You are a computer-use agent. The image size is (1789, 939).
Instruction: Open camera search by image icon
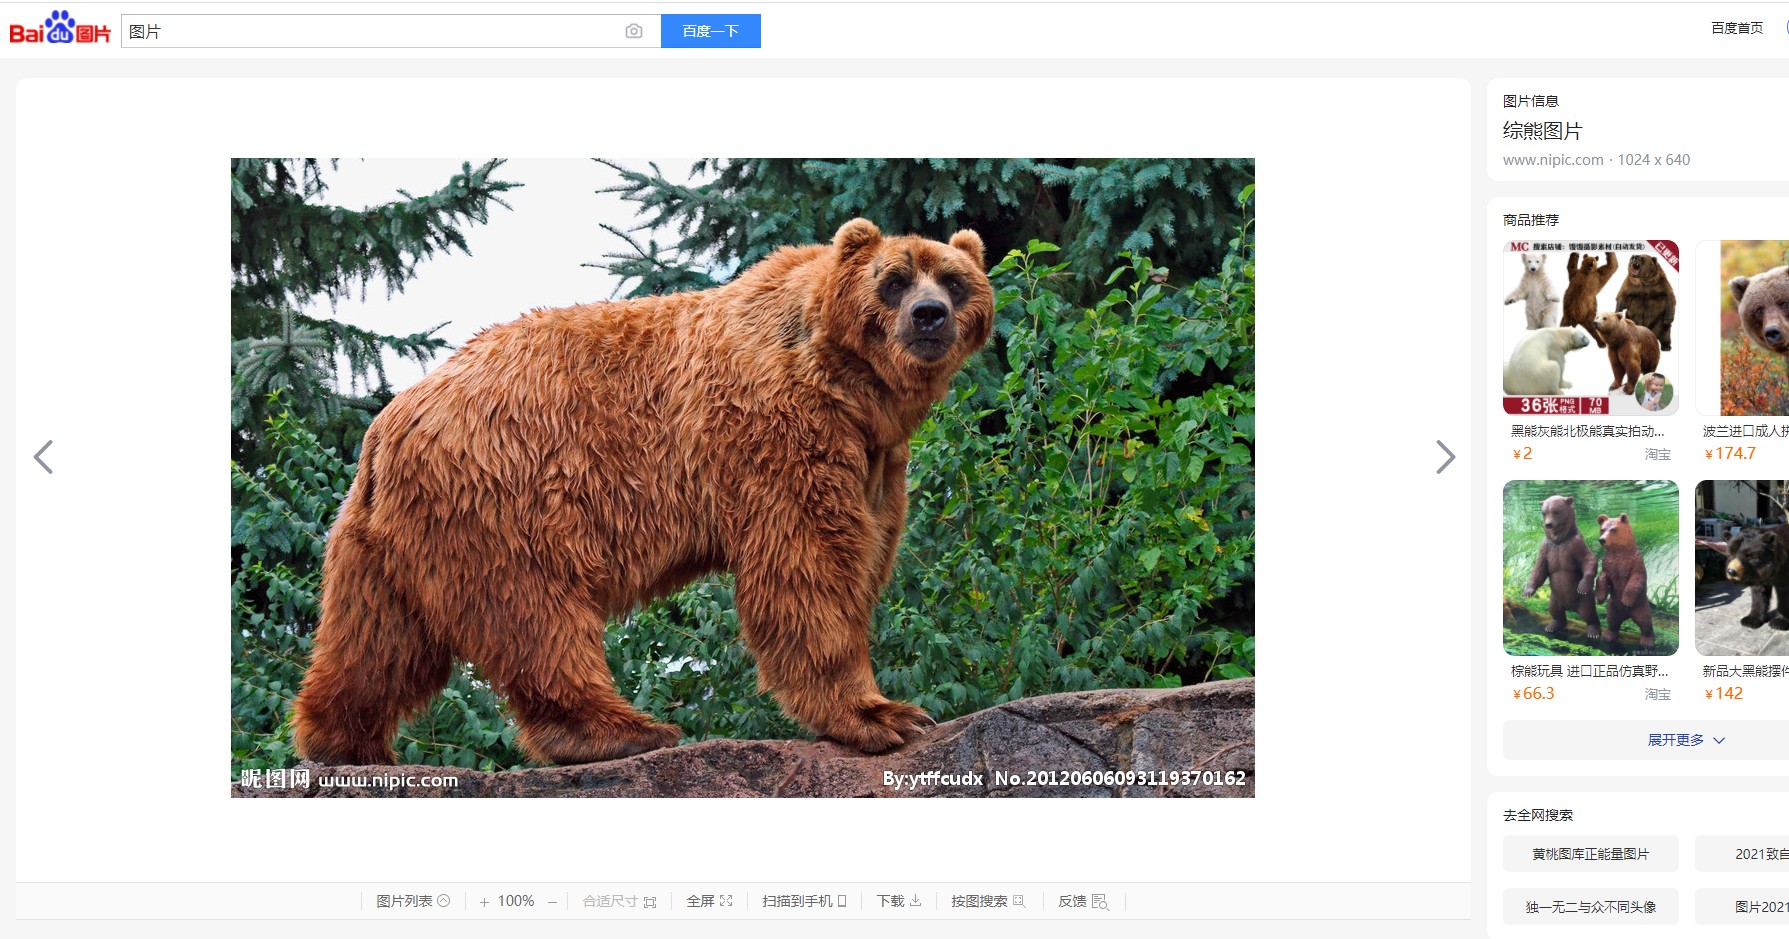coord(634,31)
